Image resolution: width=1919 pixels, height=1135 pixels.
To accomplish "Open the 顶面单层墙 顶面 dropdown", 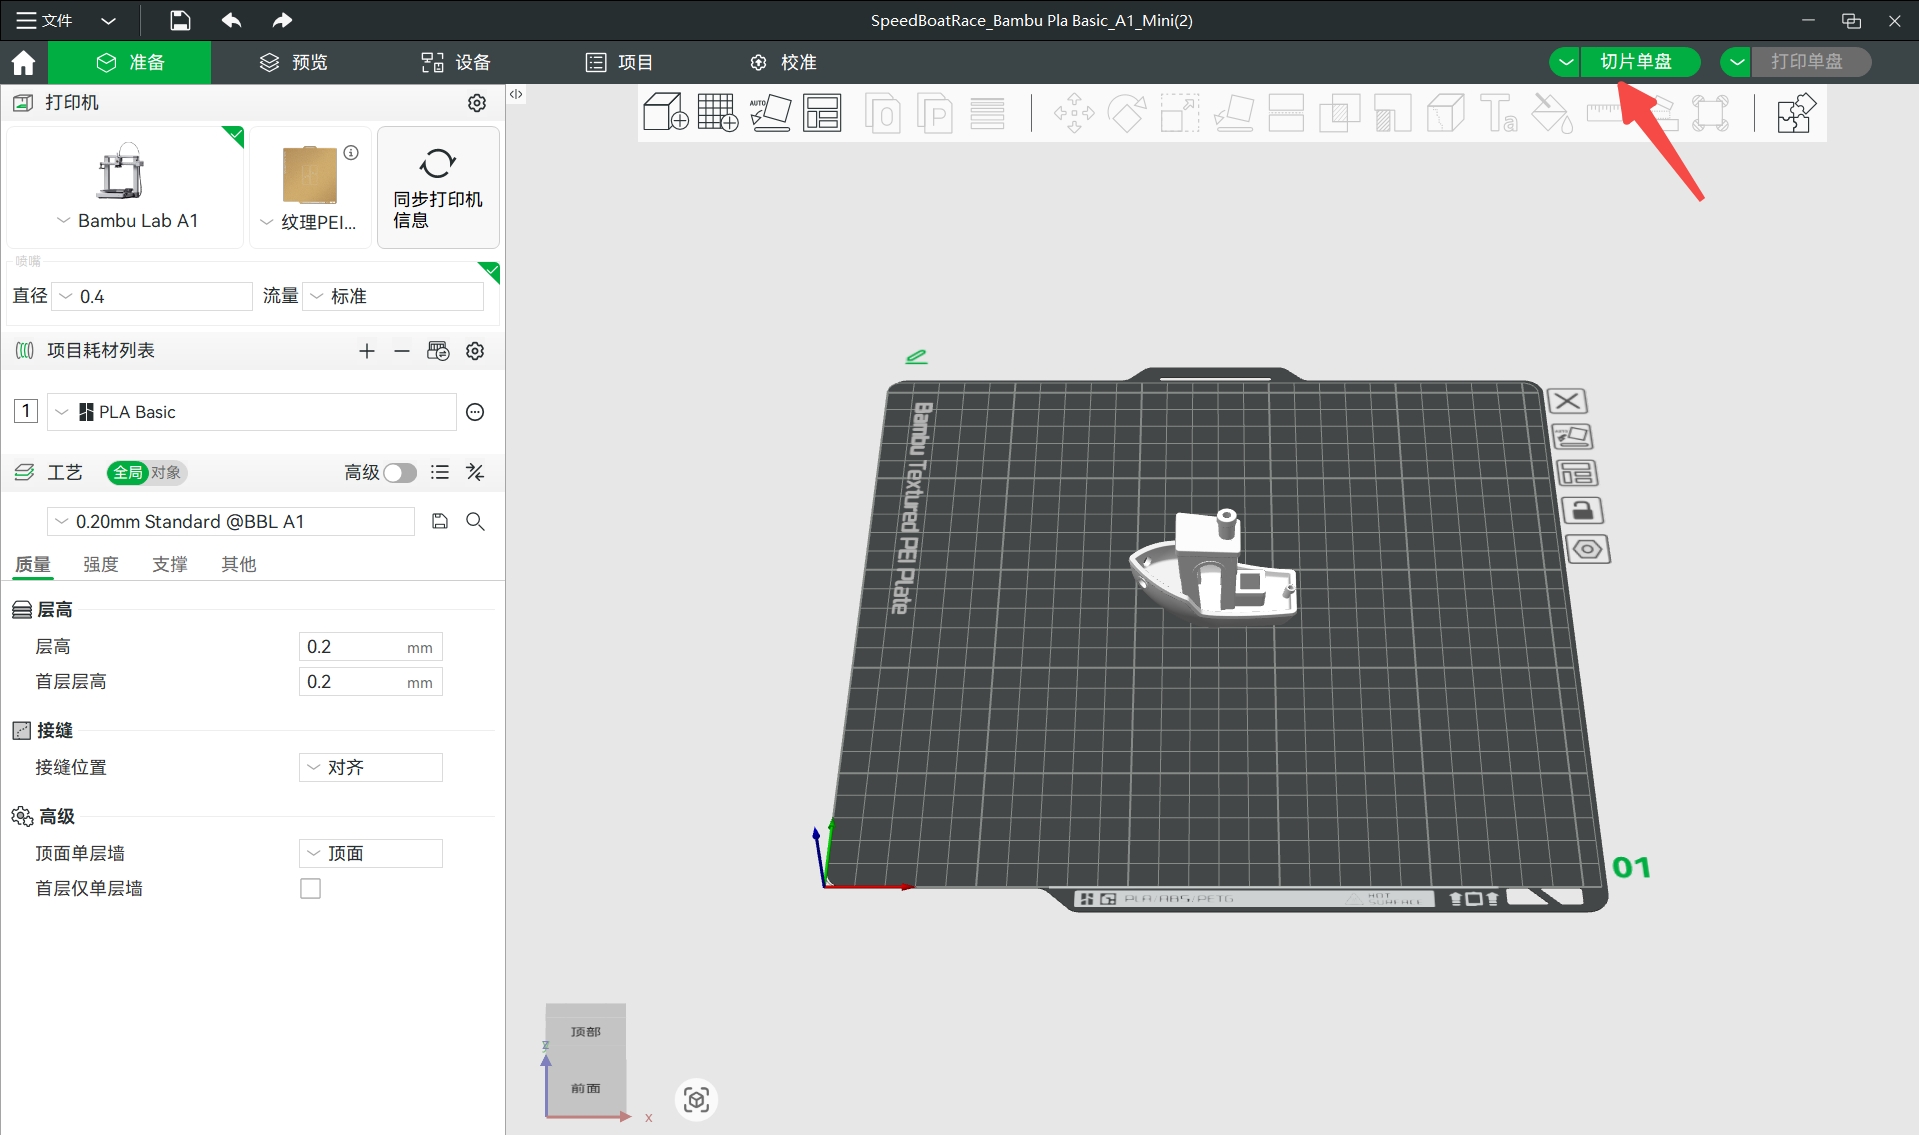I will pos(371,853).
